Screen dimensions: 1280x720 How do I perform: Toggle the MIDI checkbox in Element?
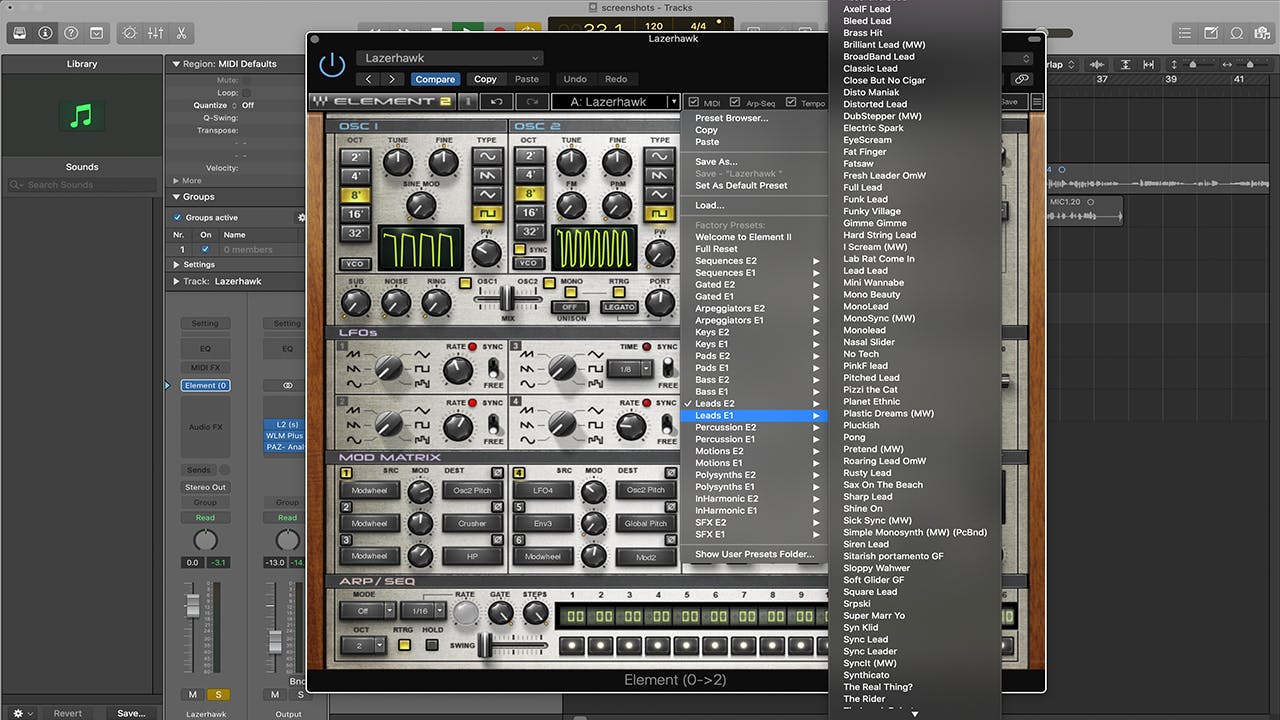click(x=692, y=102)
